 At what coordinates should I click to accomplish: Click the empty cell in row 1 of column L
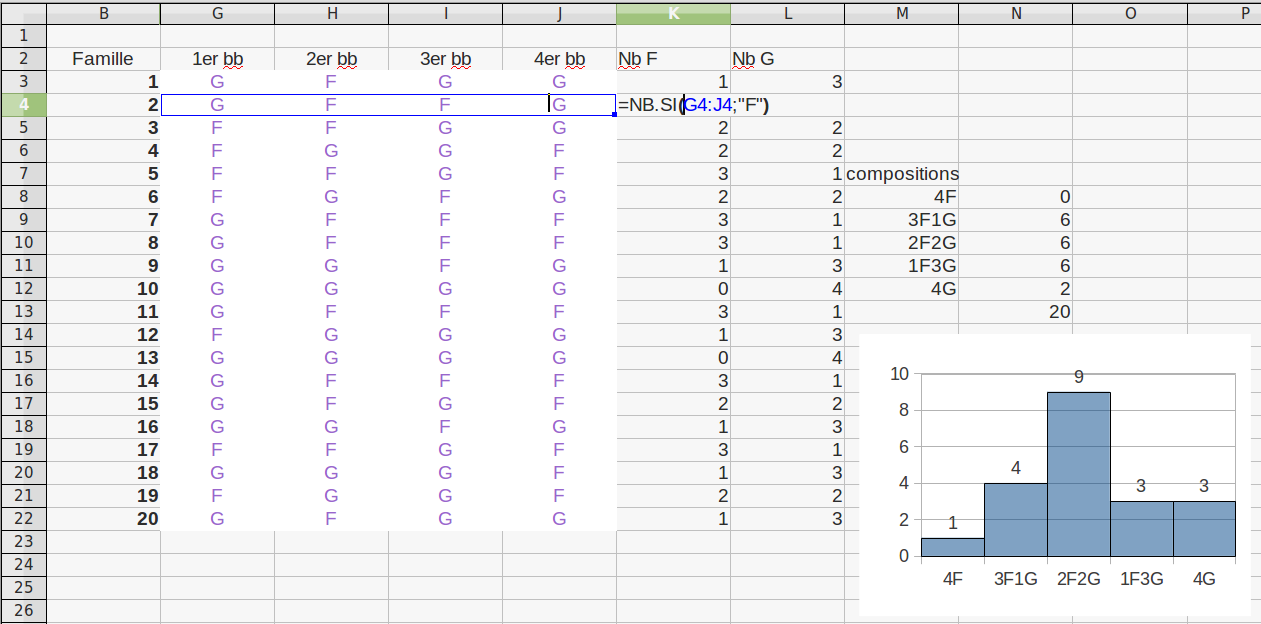click(786, 35)
